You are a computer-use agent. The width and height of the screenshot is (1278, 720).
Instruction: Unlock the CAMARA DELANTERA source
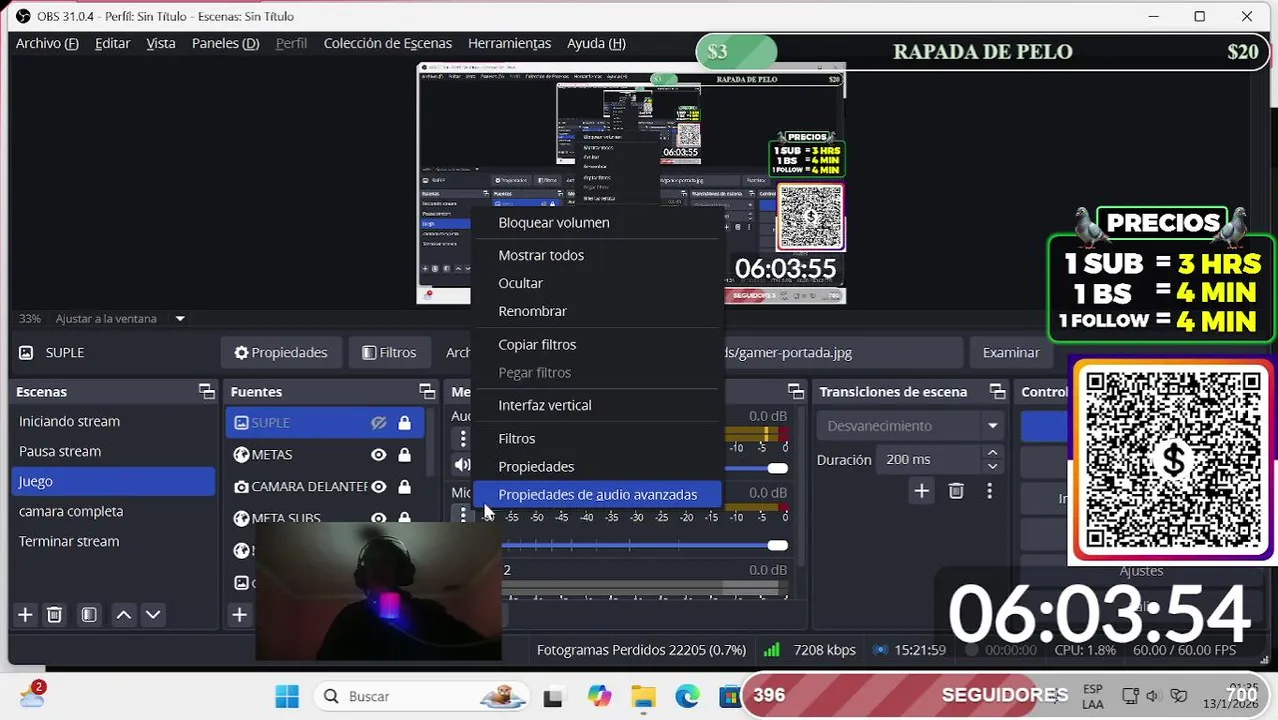pos(404,487)
